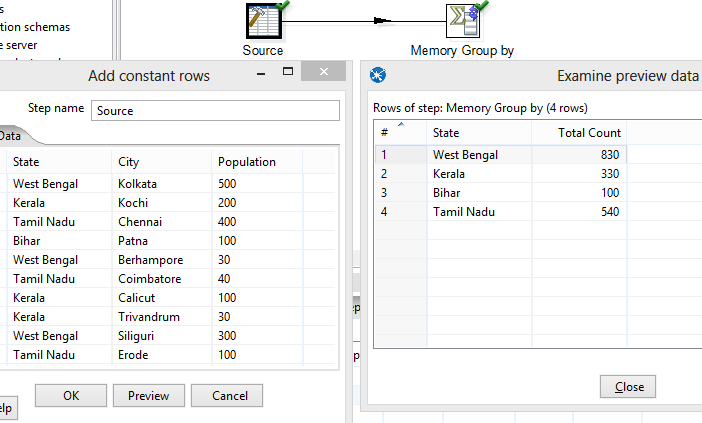Close the preview data window
702x423 pixels.
pos(629,387)
